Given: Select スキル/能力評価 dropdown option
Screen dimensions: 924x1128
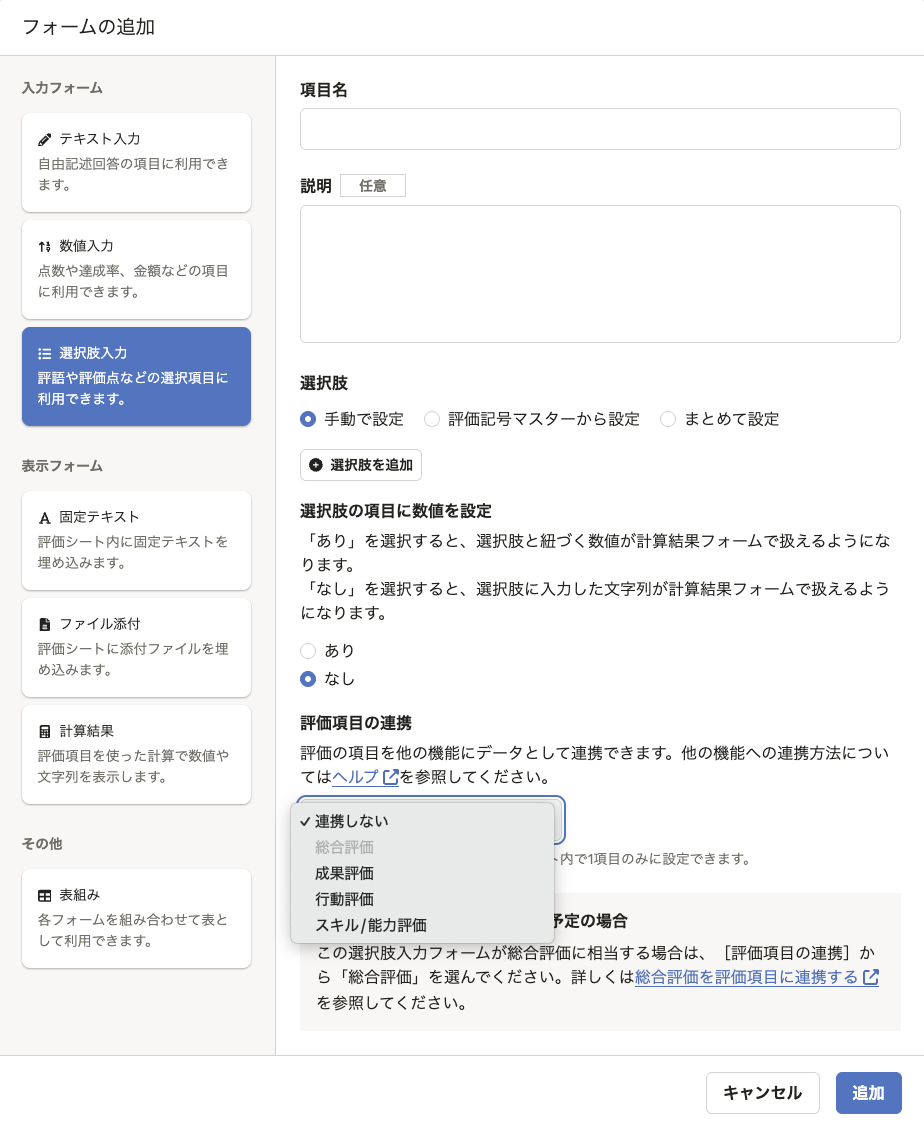Looking at the screenshot, I should point(370,925).
